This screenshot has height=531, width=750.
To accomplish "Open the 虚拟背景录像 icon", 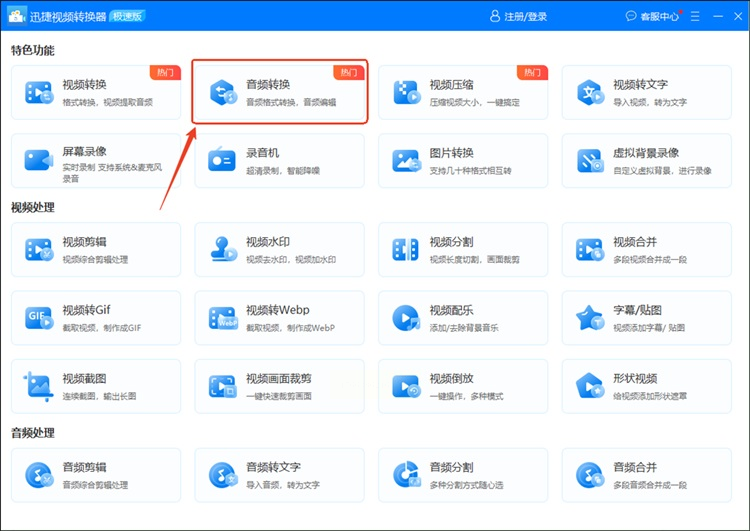I will click(590, 161).
